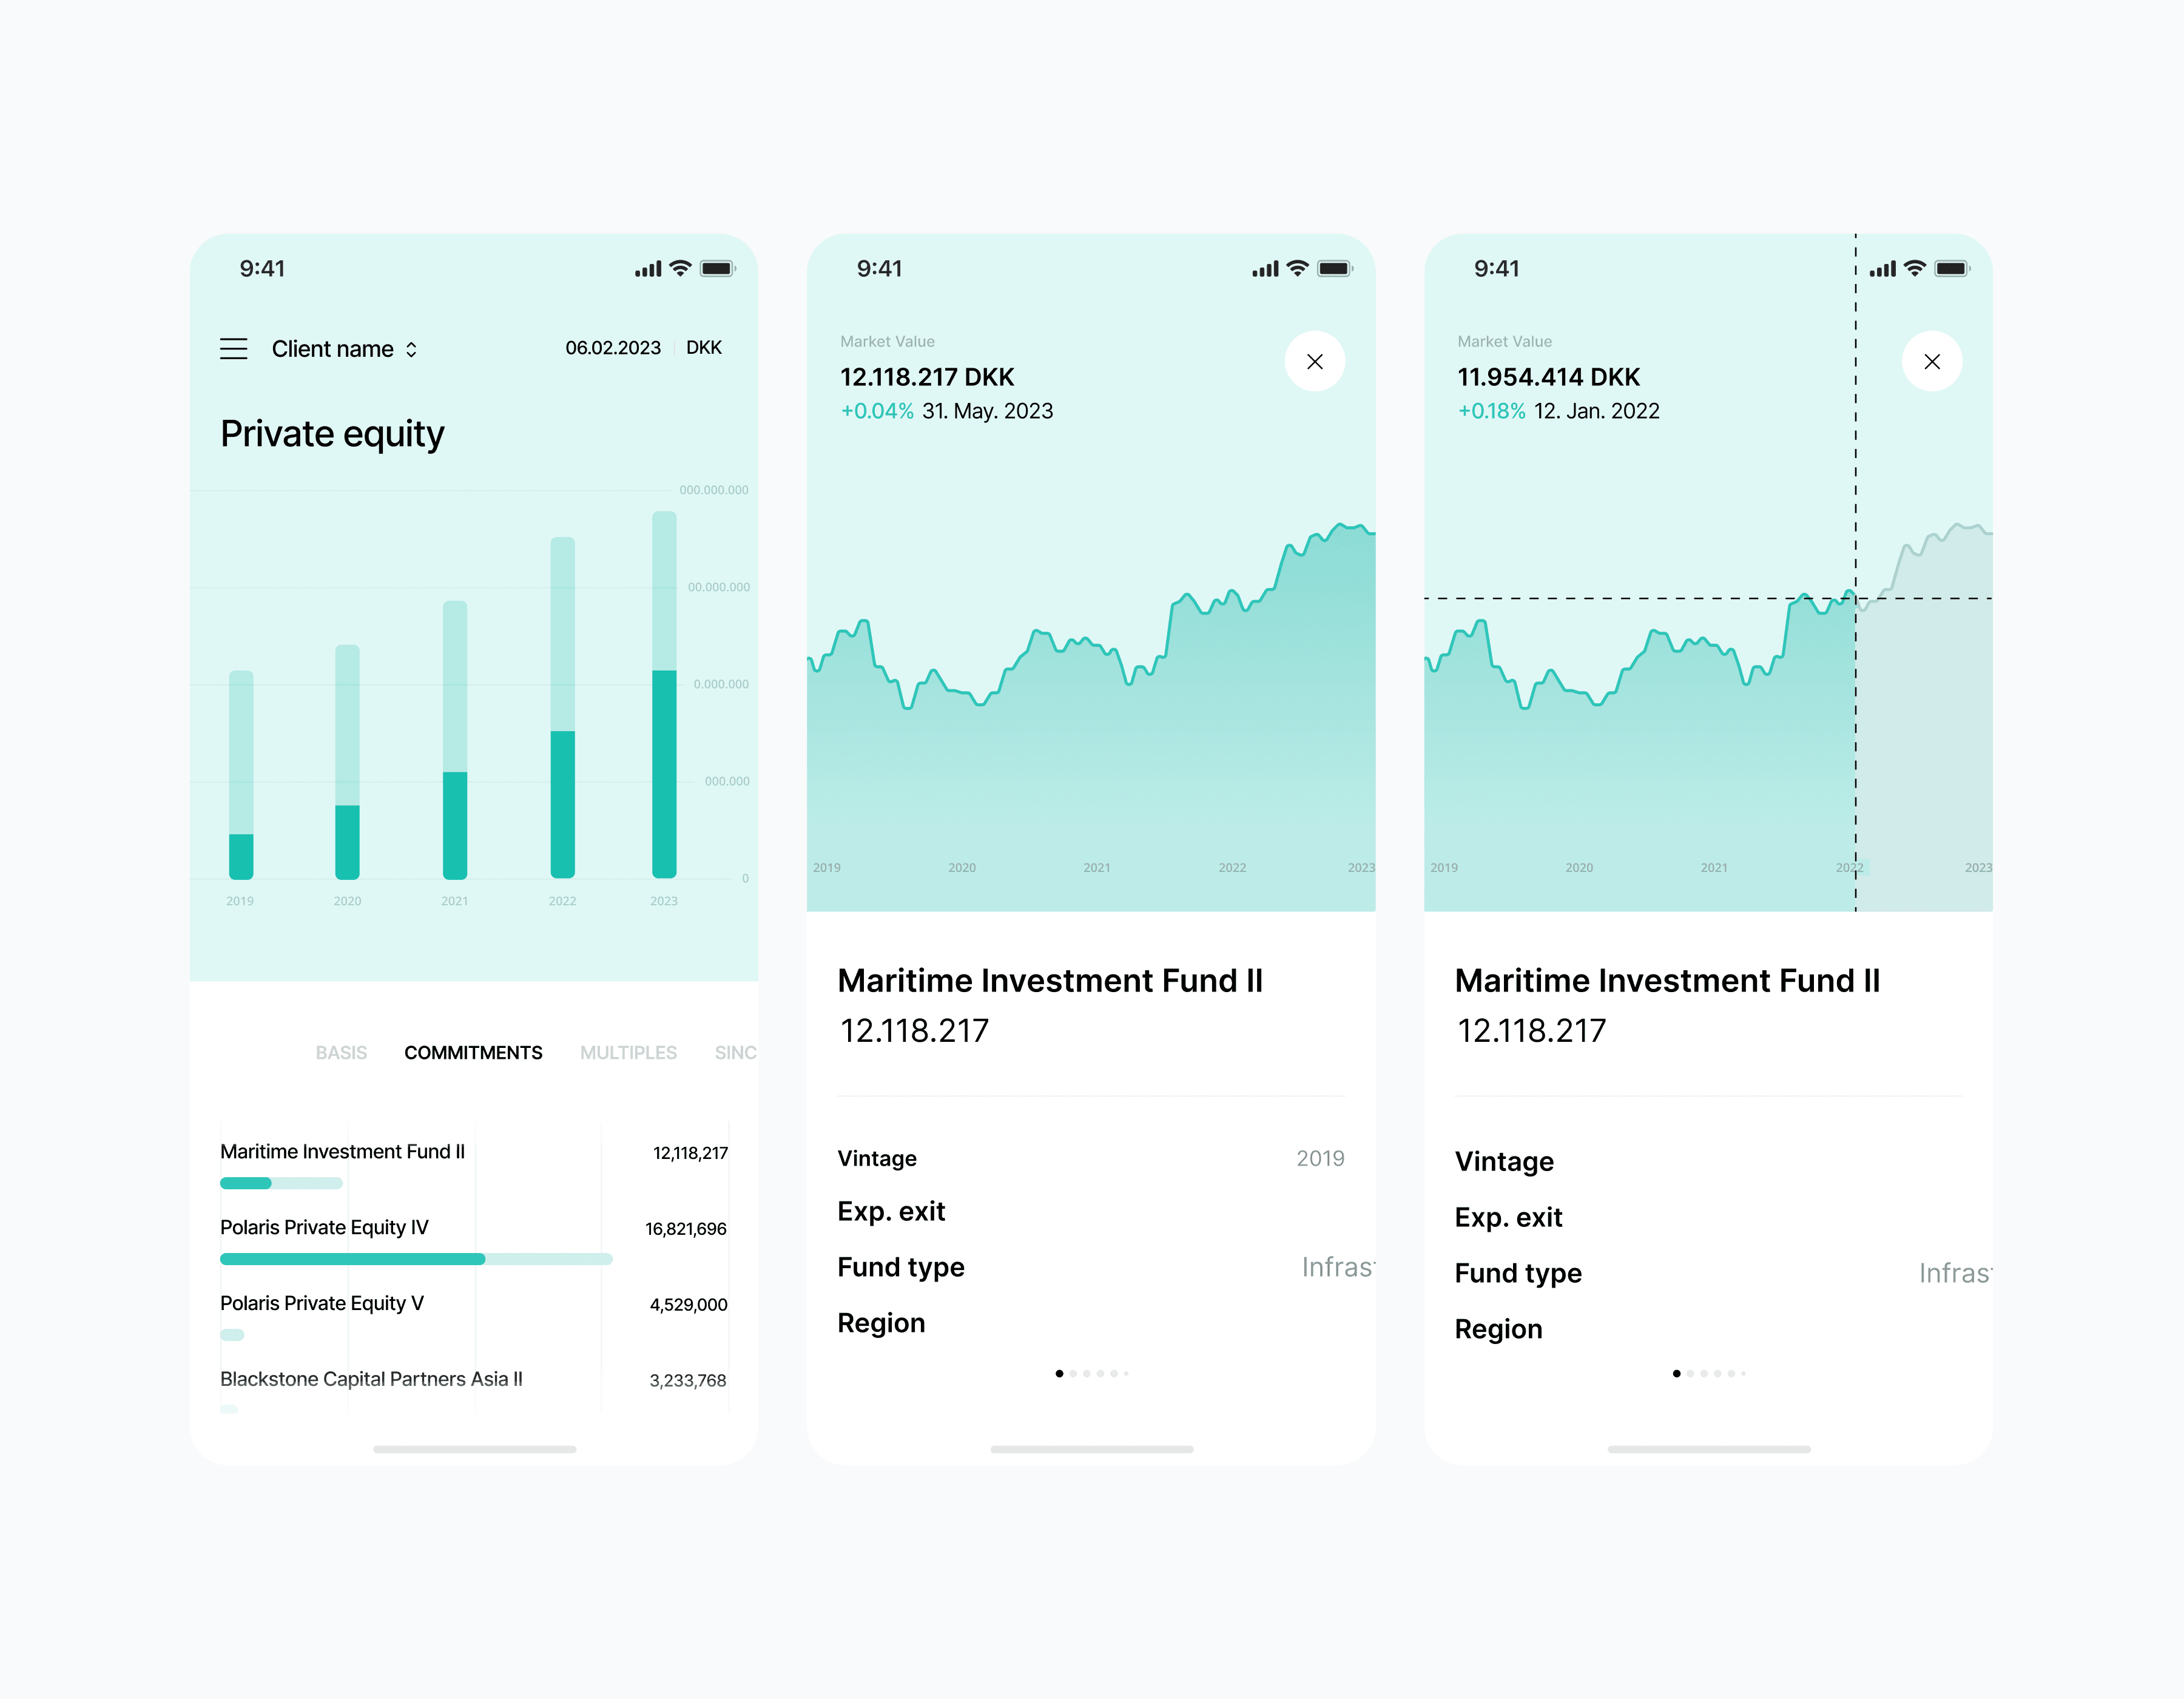Close the 11.954.414 DKK chart panel
The width and height of the screenshot is (2184, 1699).
point(1931,362)
